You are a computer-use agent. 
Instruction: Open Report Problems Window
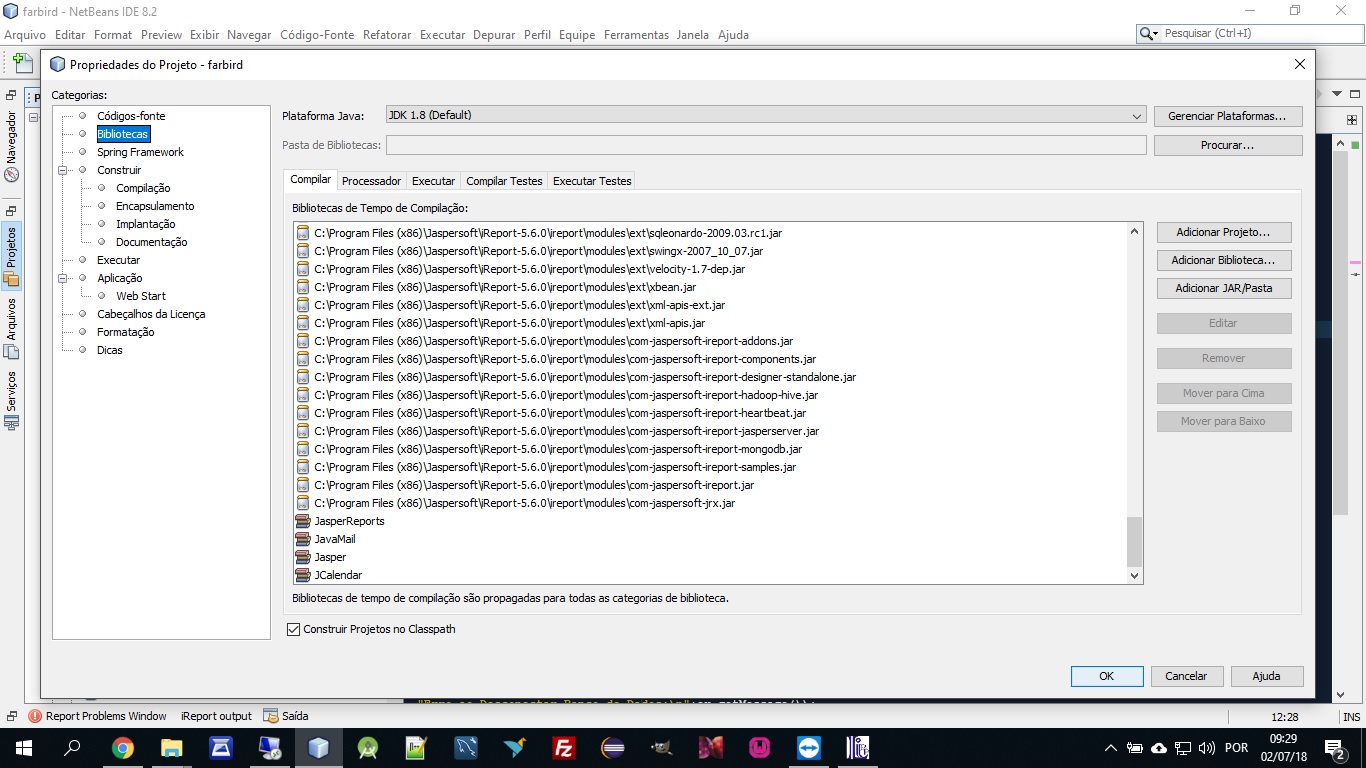click(97, 716)
